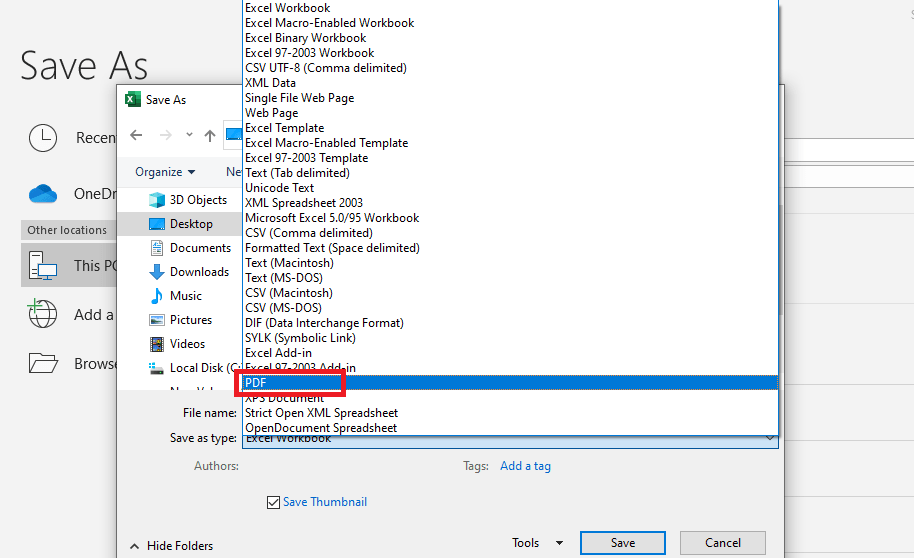Choose XML Spreadsheet 2003 type
The image size is (914, 558).
tap(510, 203)
